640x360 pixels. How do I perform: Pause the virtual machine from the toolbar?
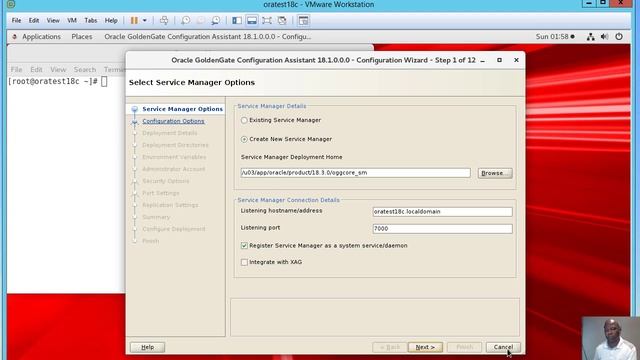point(134,20)
